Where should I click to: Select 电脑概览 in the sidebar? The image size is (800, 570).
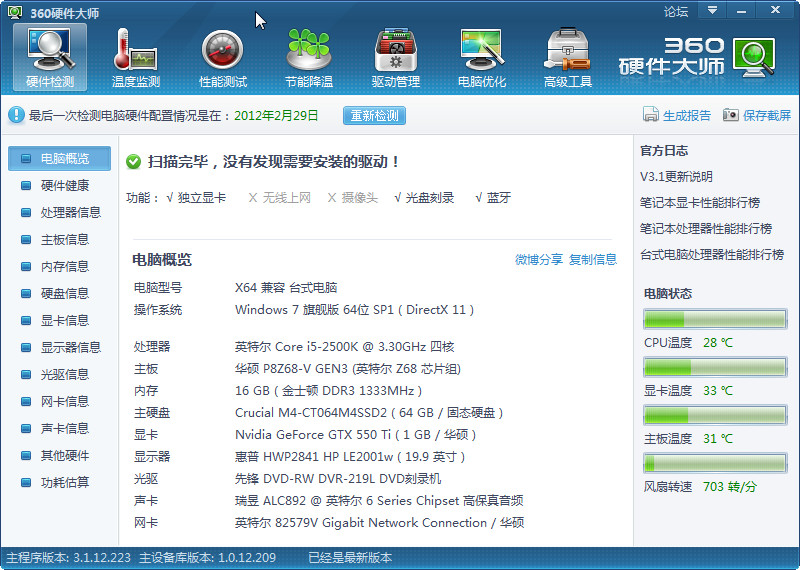point(59,158)
